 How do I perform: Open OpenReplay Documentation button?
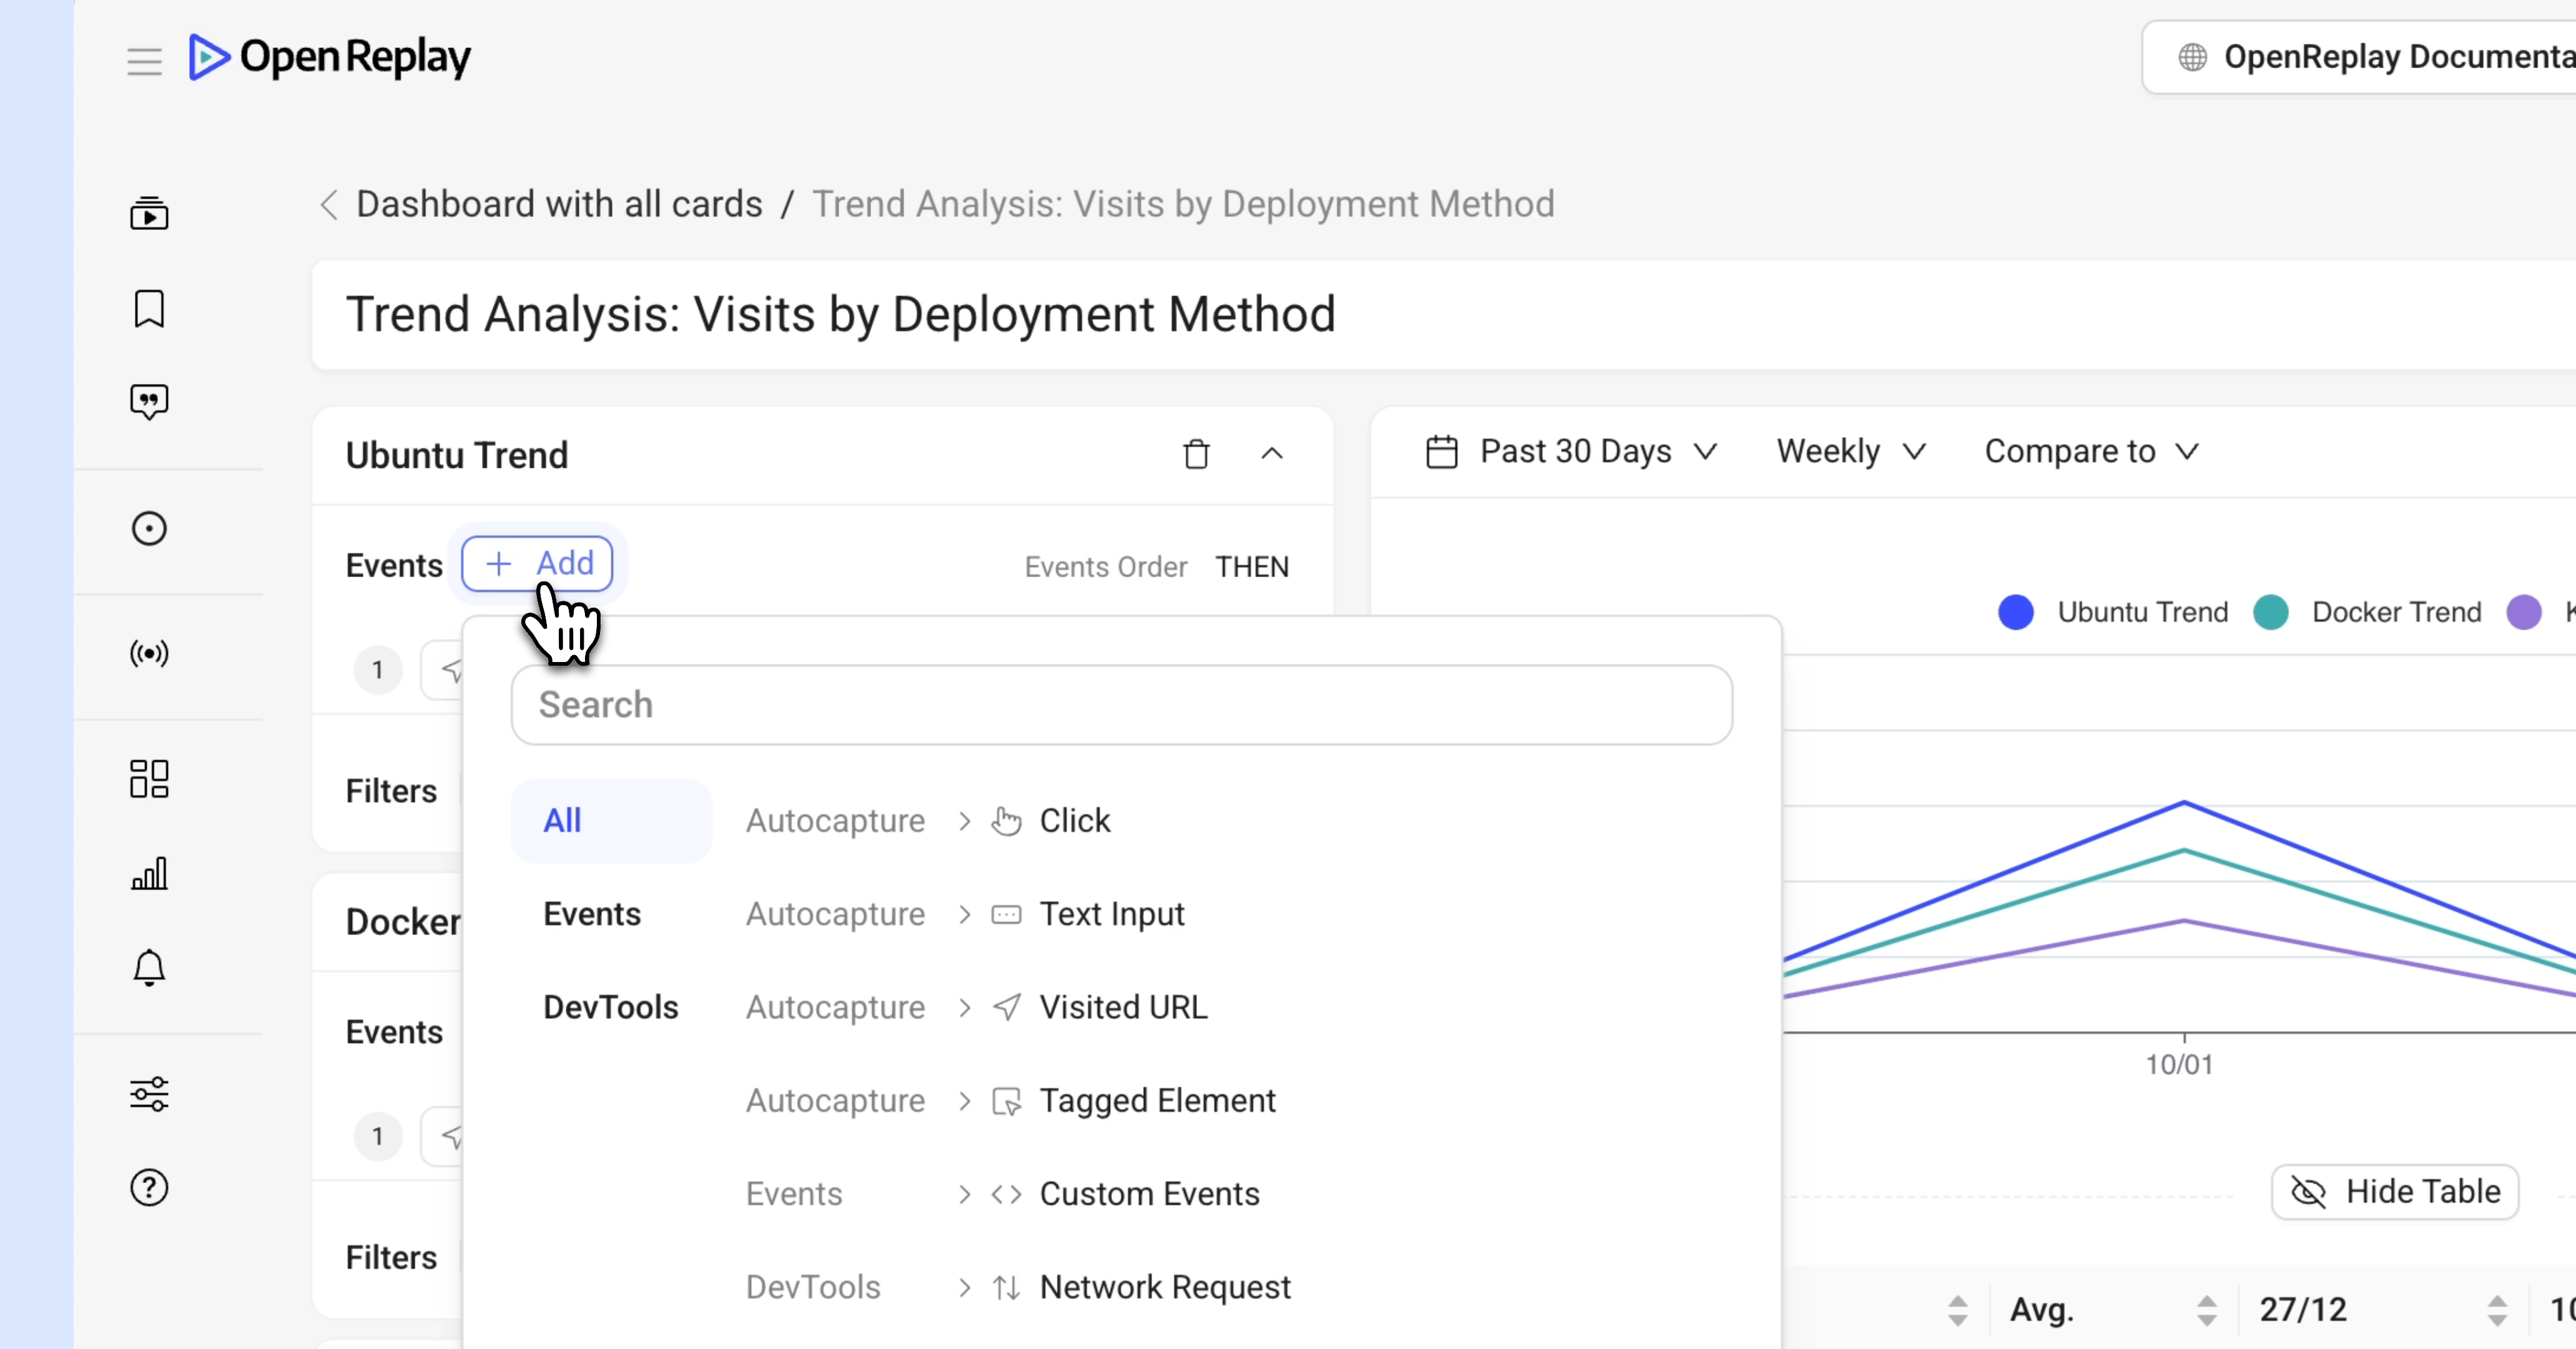[x=2359, y=57]
